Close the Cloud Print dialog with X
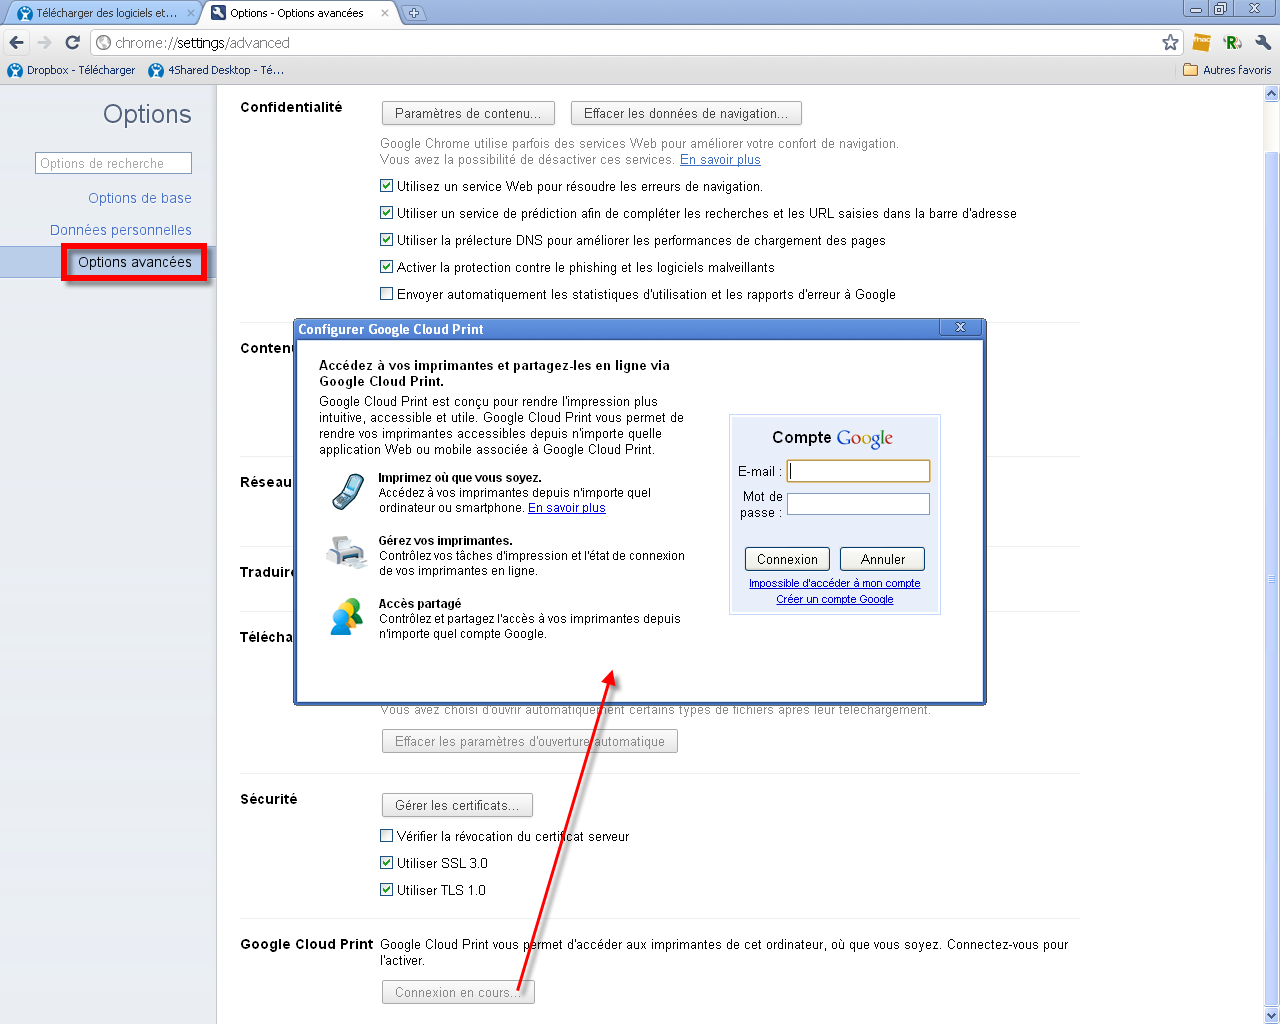Viewport: 1280px width, 1024px height. [960, 328]
